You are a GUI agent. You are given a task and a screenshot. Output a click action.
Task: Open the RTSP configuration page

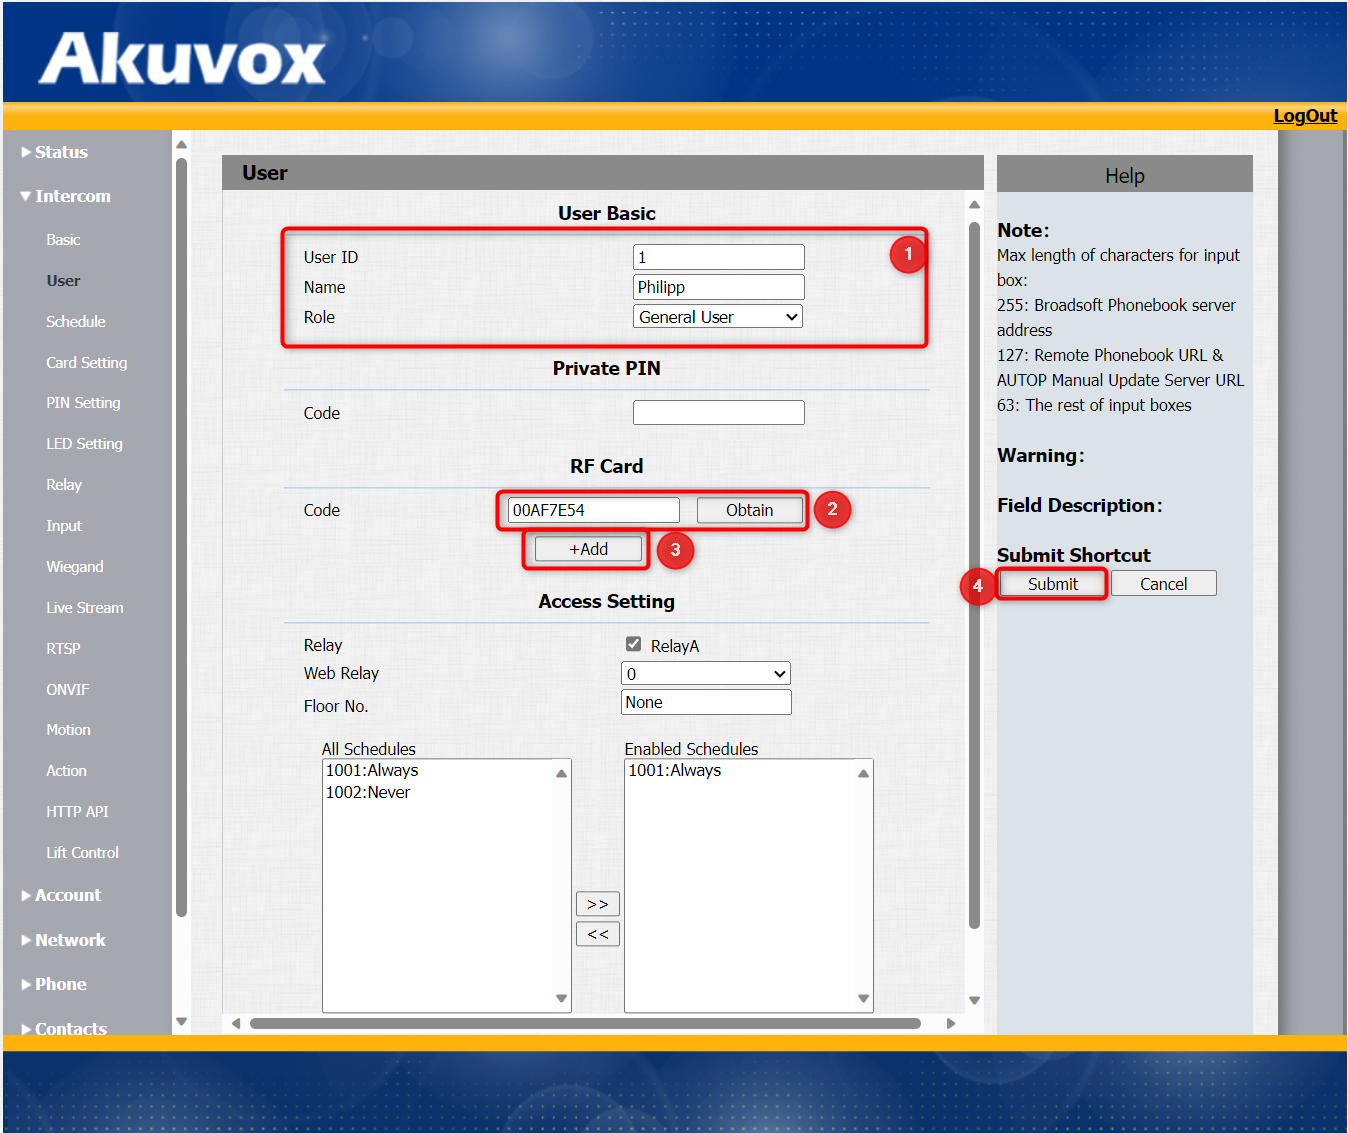63,648
